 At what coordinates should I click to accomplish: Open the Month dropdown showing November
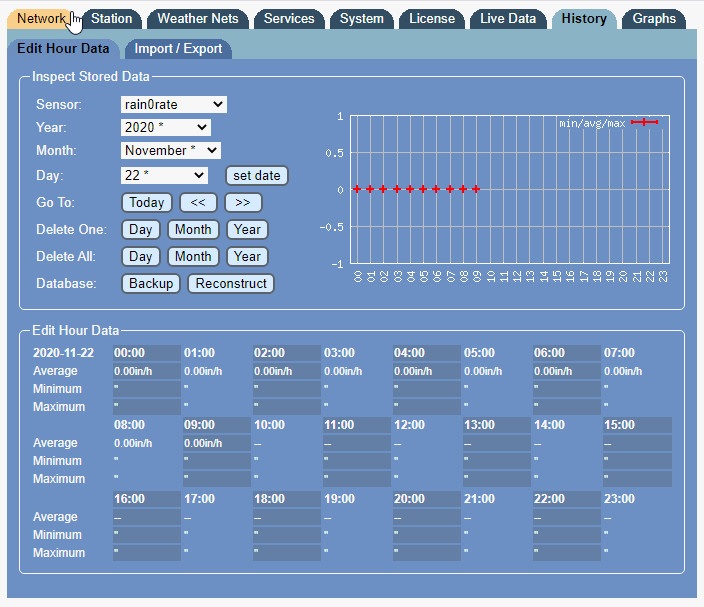(171, 150)
